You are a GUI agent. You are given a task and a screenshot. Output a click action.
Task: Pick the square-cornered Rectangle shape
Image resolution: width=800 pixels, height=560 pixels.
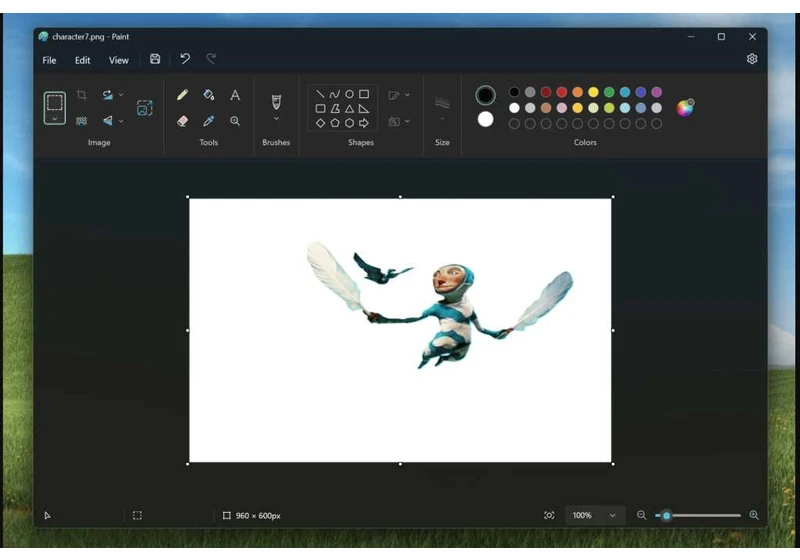pos(364,94)
